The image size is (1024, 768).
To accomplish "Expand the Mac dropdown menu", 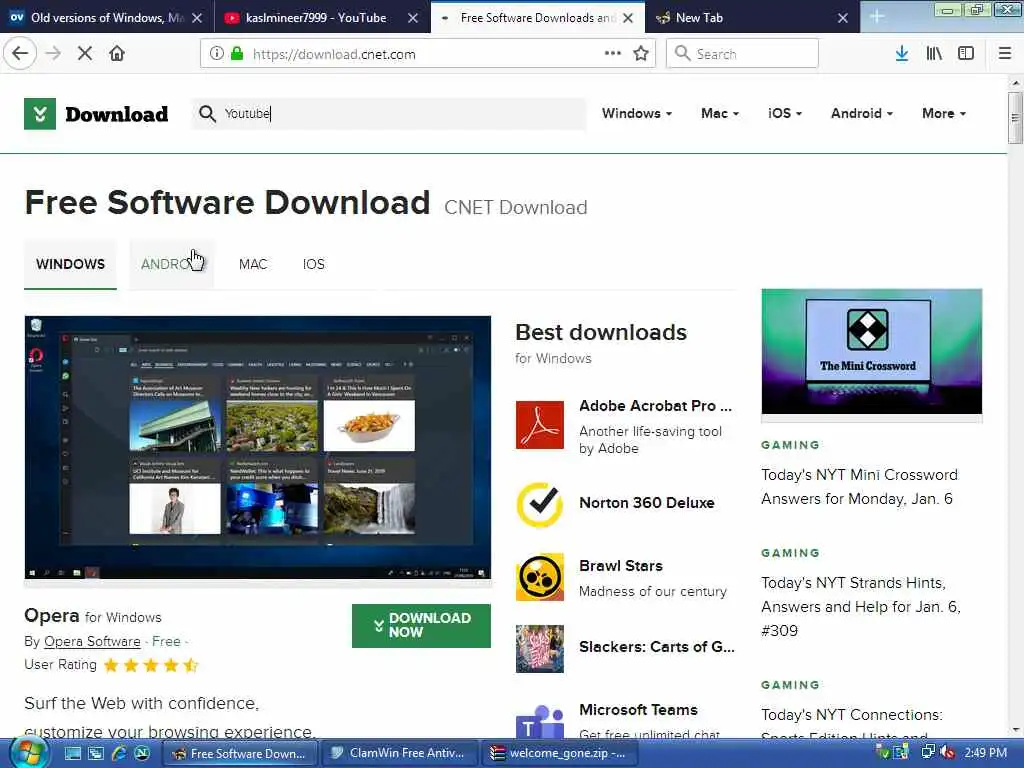I will point(720,113).
